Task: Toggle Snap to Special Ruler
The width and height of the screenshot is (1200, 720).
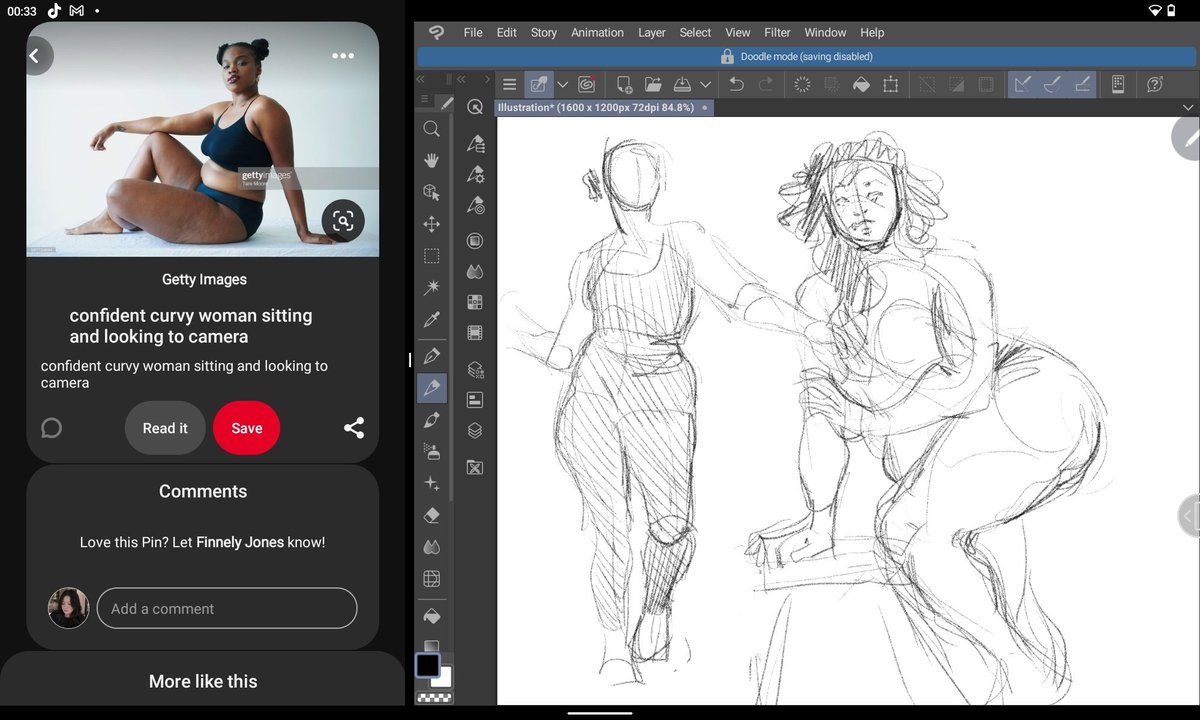Action: pos(1052,85)
